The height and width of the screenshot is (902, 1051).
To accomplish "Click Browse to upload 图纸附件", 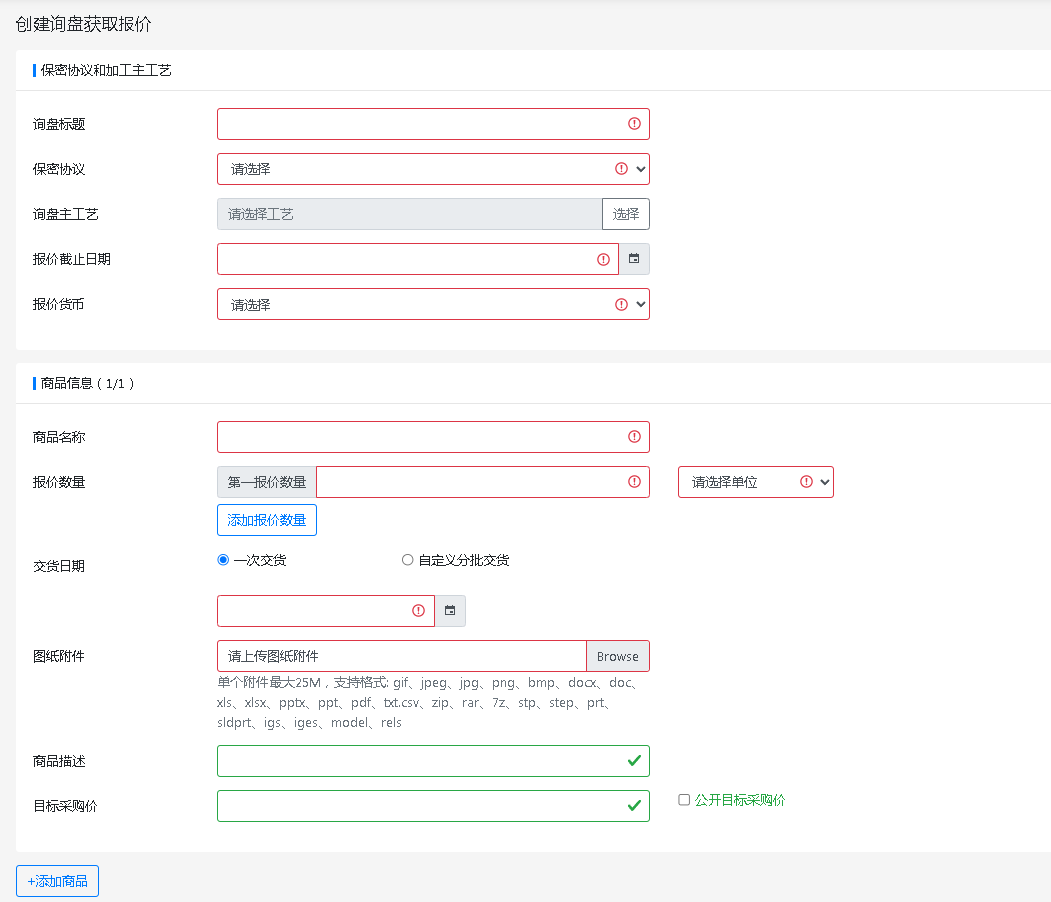I will (x=617, y=656).
